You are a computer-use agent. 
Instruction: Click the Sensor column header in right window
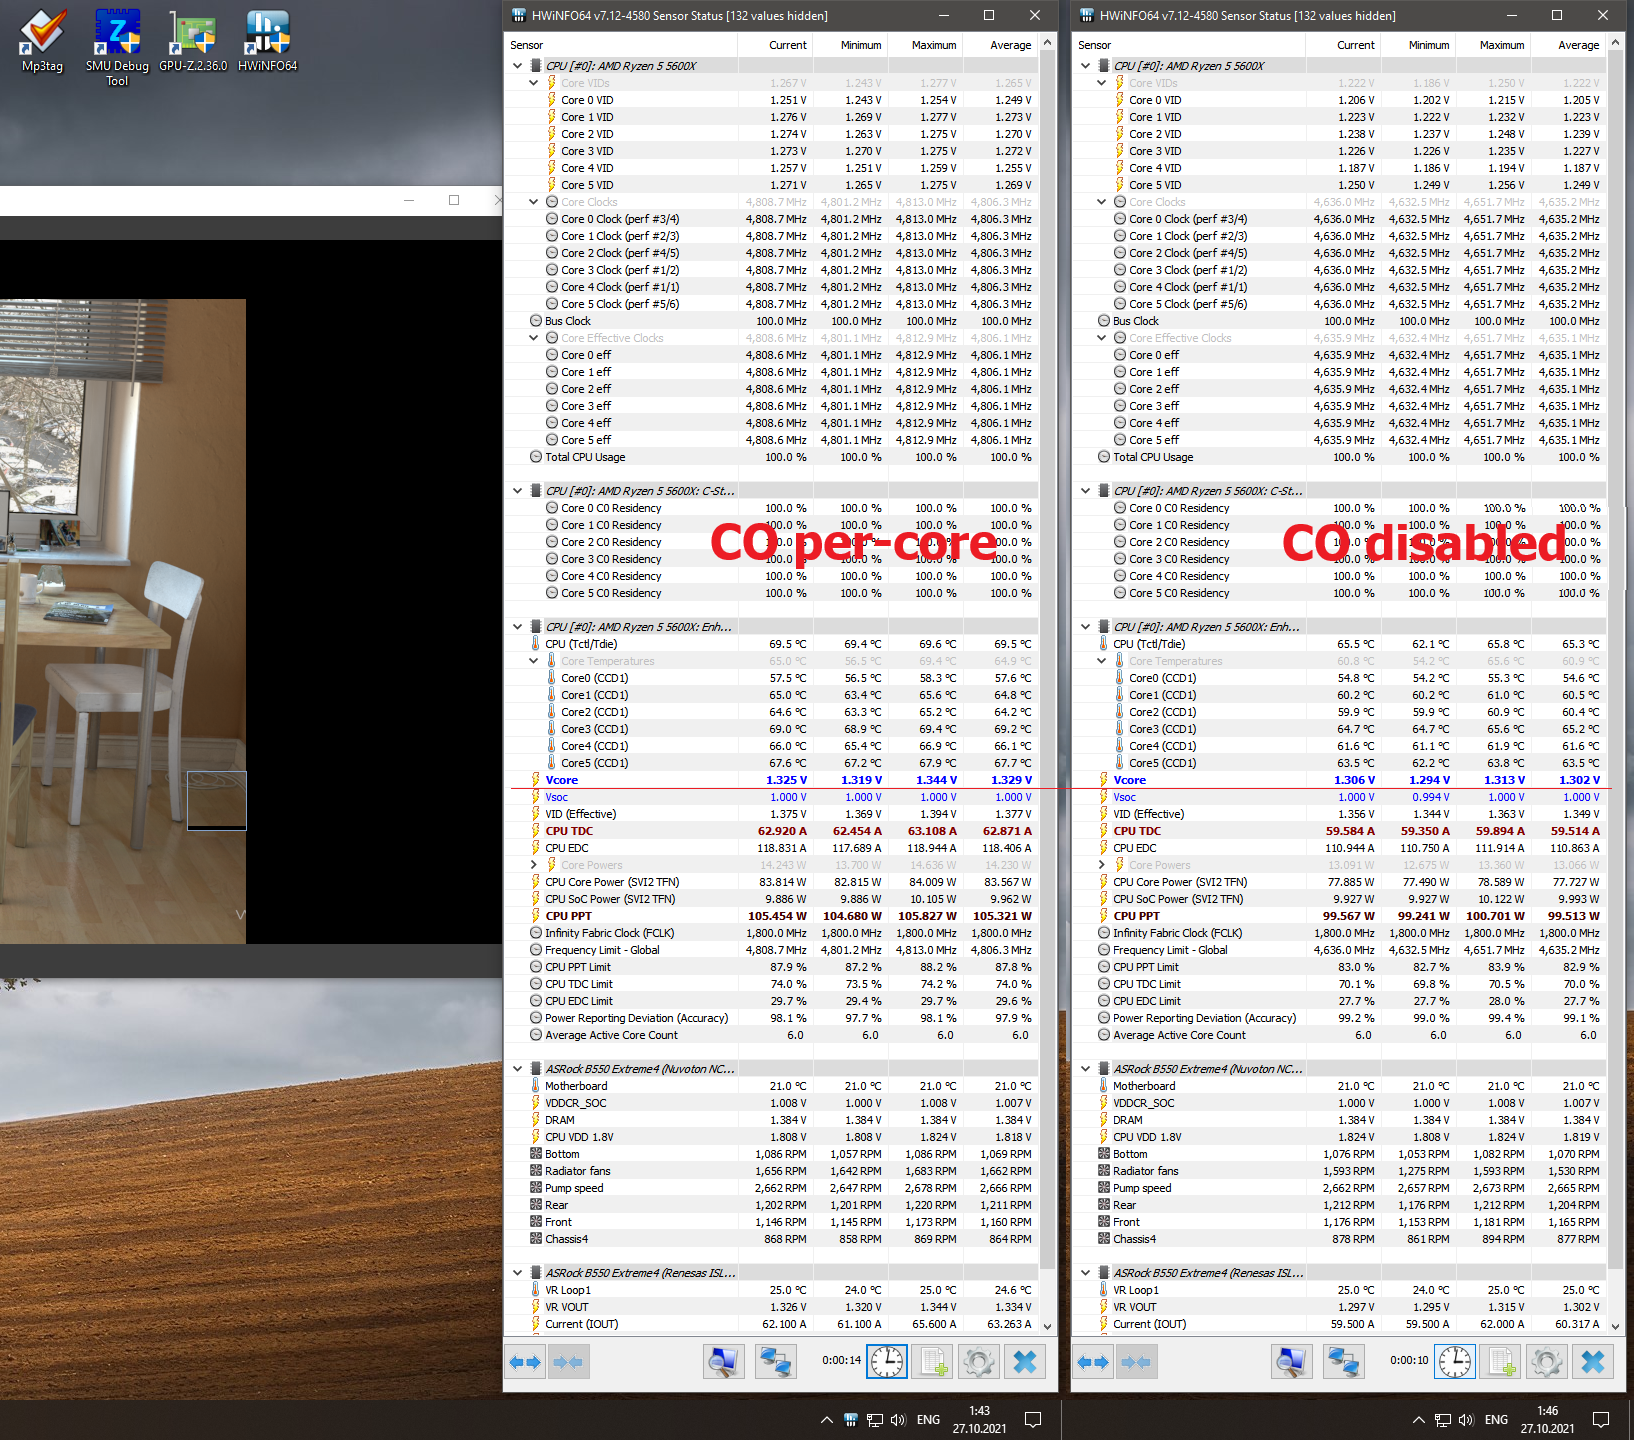1189,45
